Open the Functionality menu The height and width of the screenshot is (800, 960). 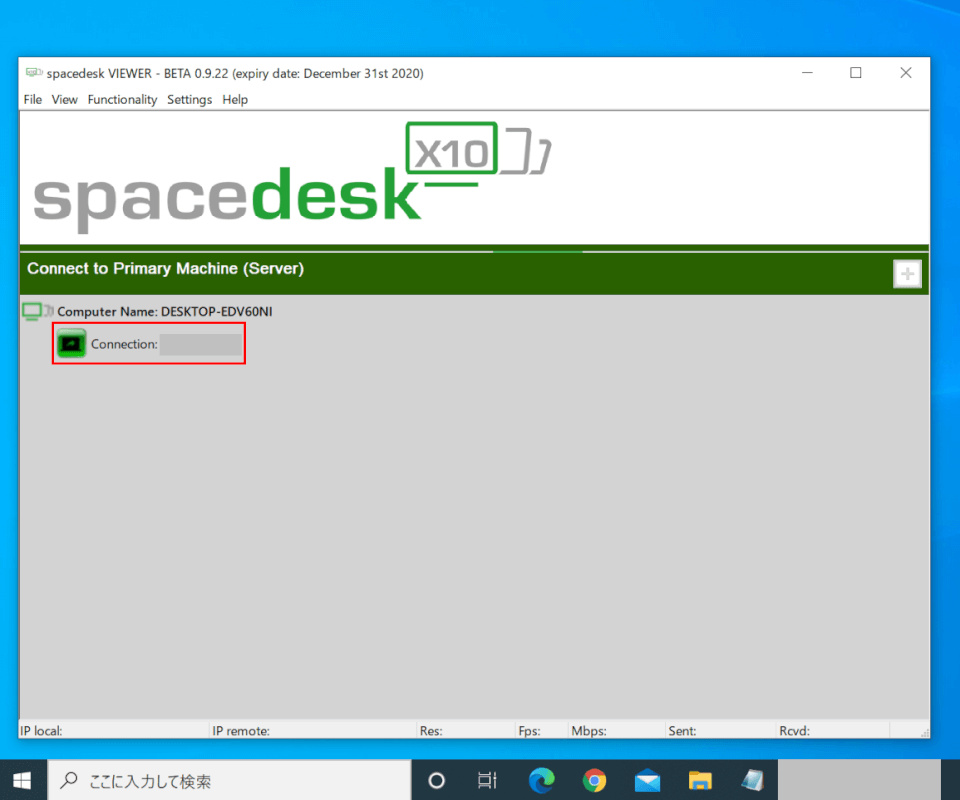[122, 100]
